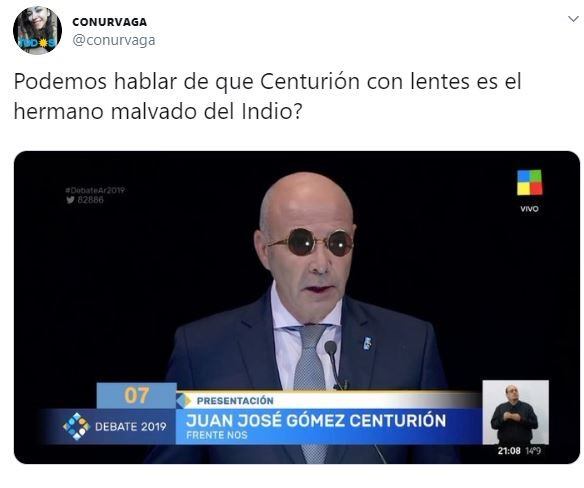
Task: Open the conurvaga profile avatar
Action: coord(37,31)
